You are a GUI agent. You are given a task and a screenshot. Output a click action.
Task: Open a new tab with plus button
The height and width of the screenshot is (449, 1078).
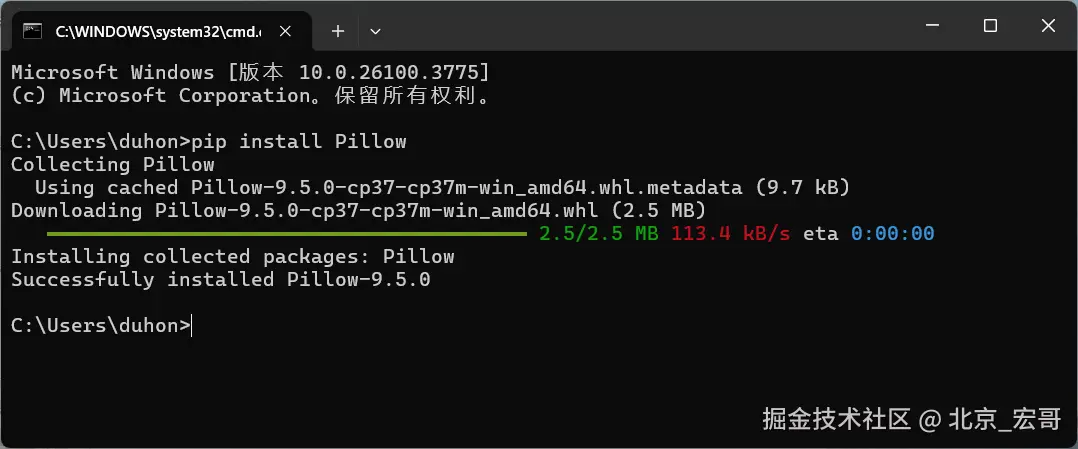pyautogui.click(x=338, y=31)
